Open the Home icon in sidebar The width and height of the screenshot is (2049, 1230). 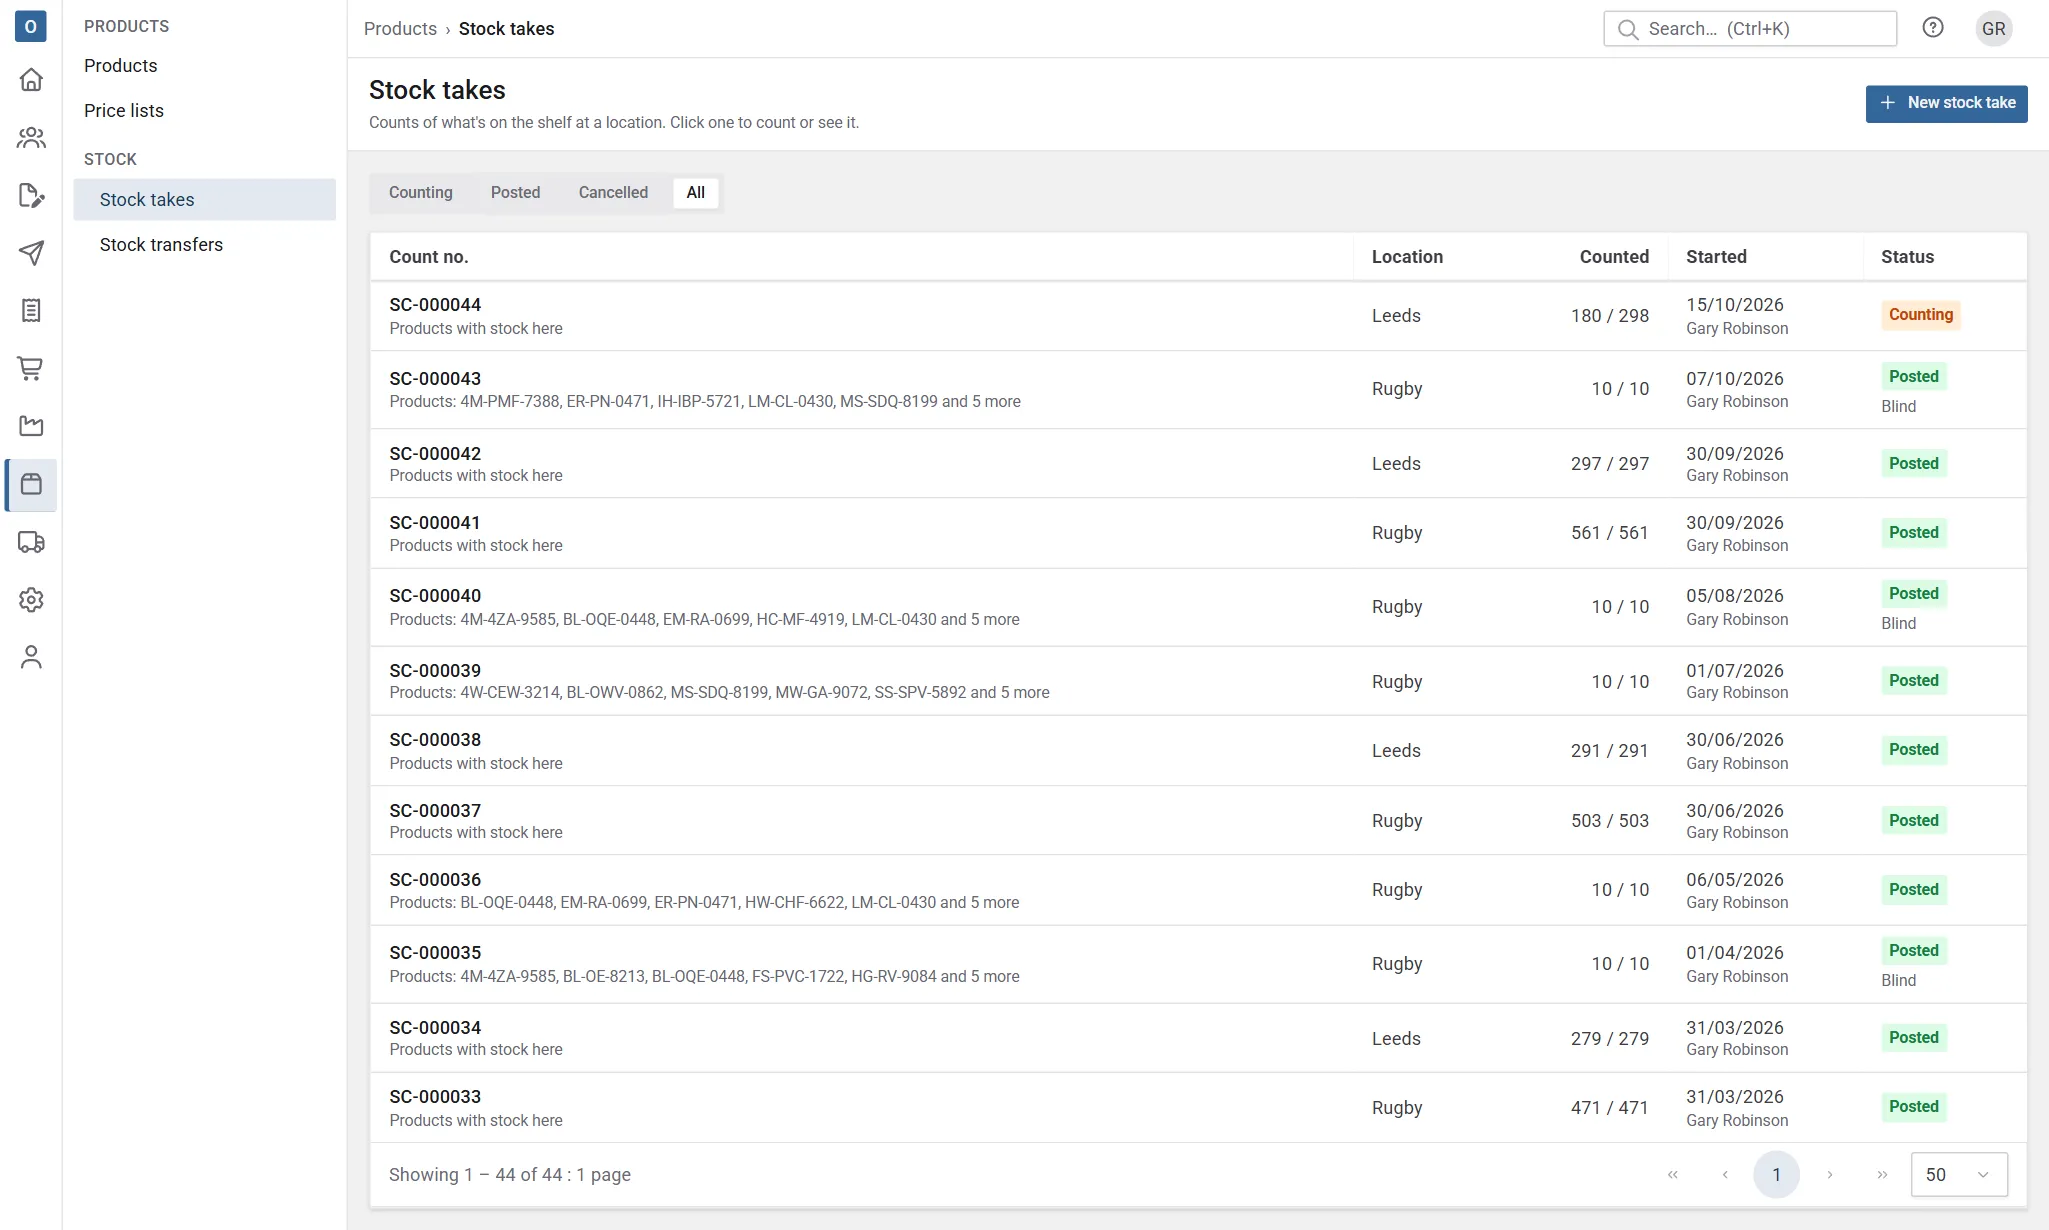(31, 79)
